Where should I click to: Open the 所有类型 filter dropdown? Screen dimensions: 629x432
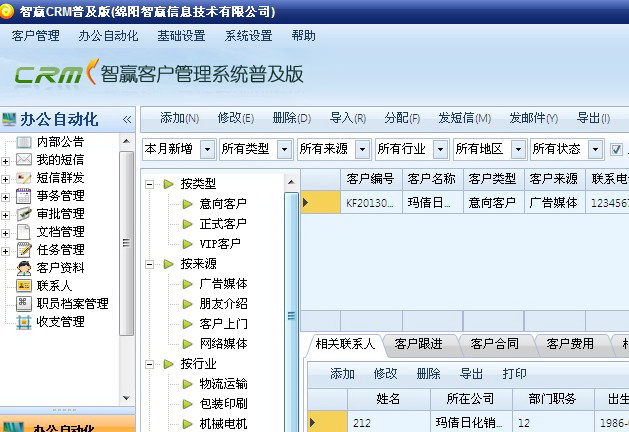pos(284,150)
